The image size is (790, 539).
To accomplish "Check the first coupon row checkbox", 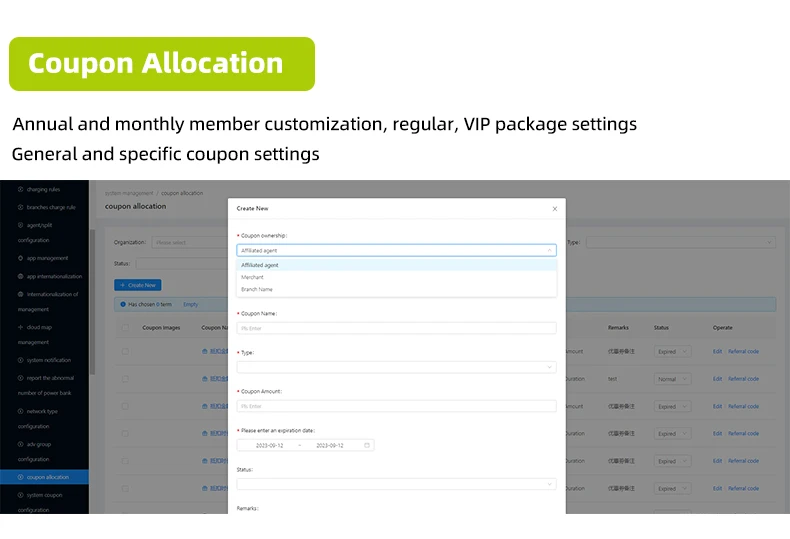I will pos(125,352).
